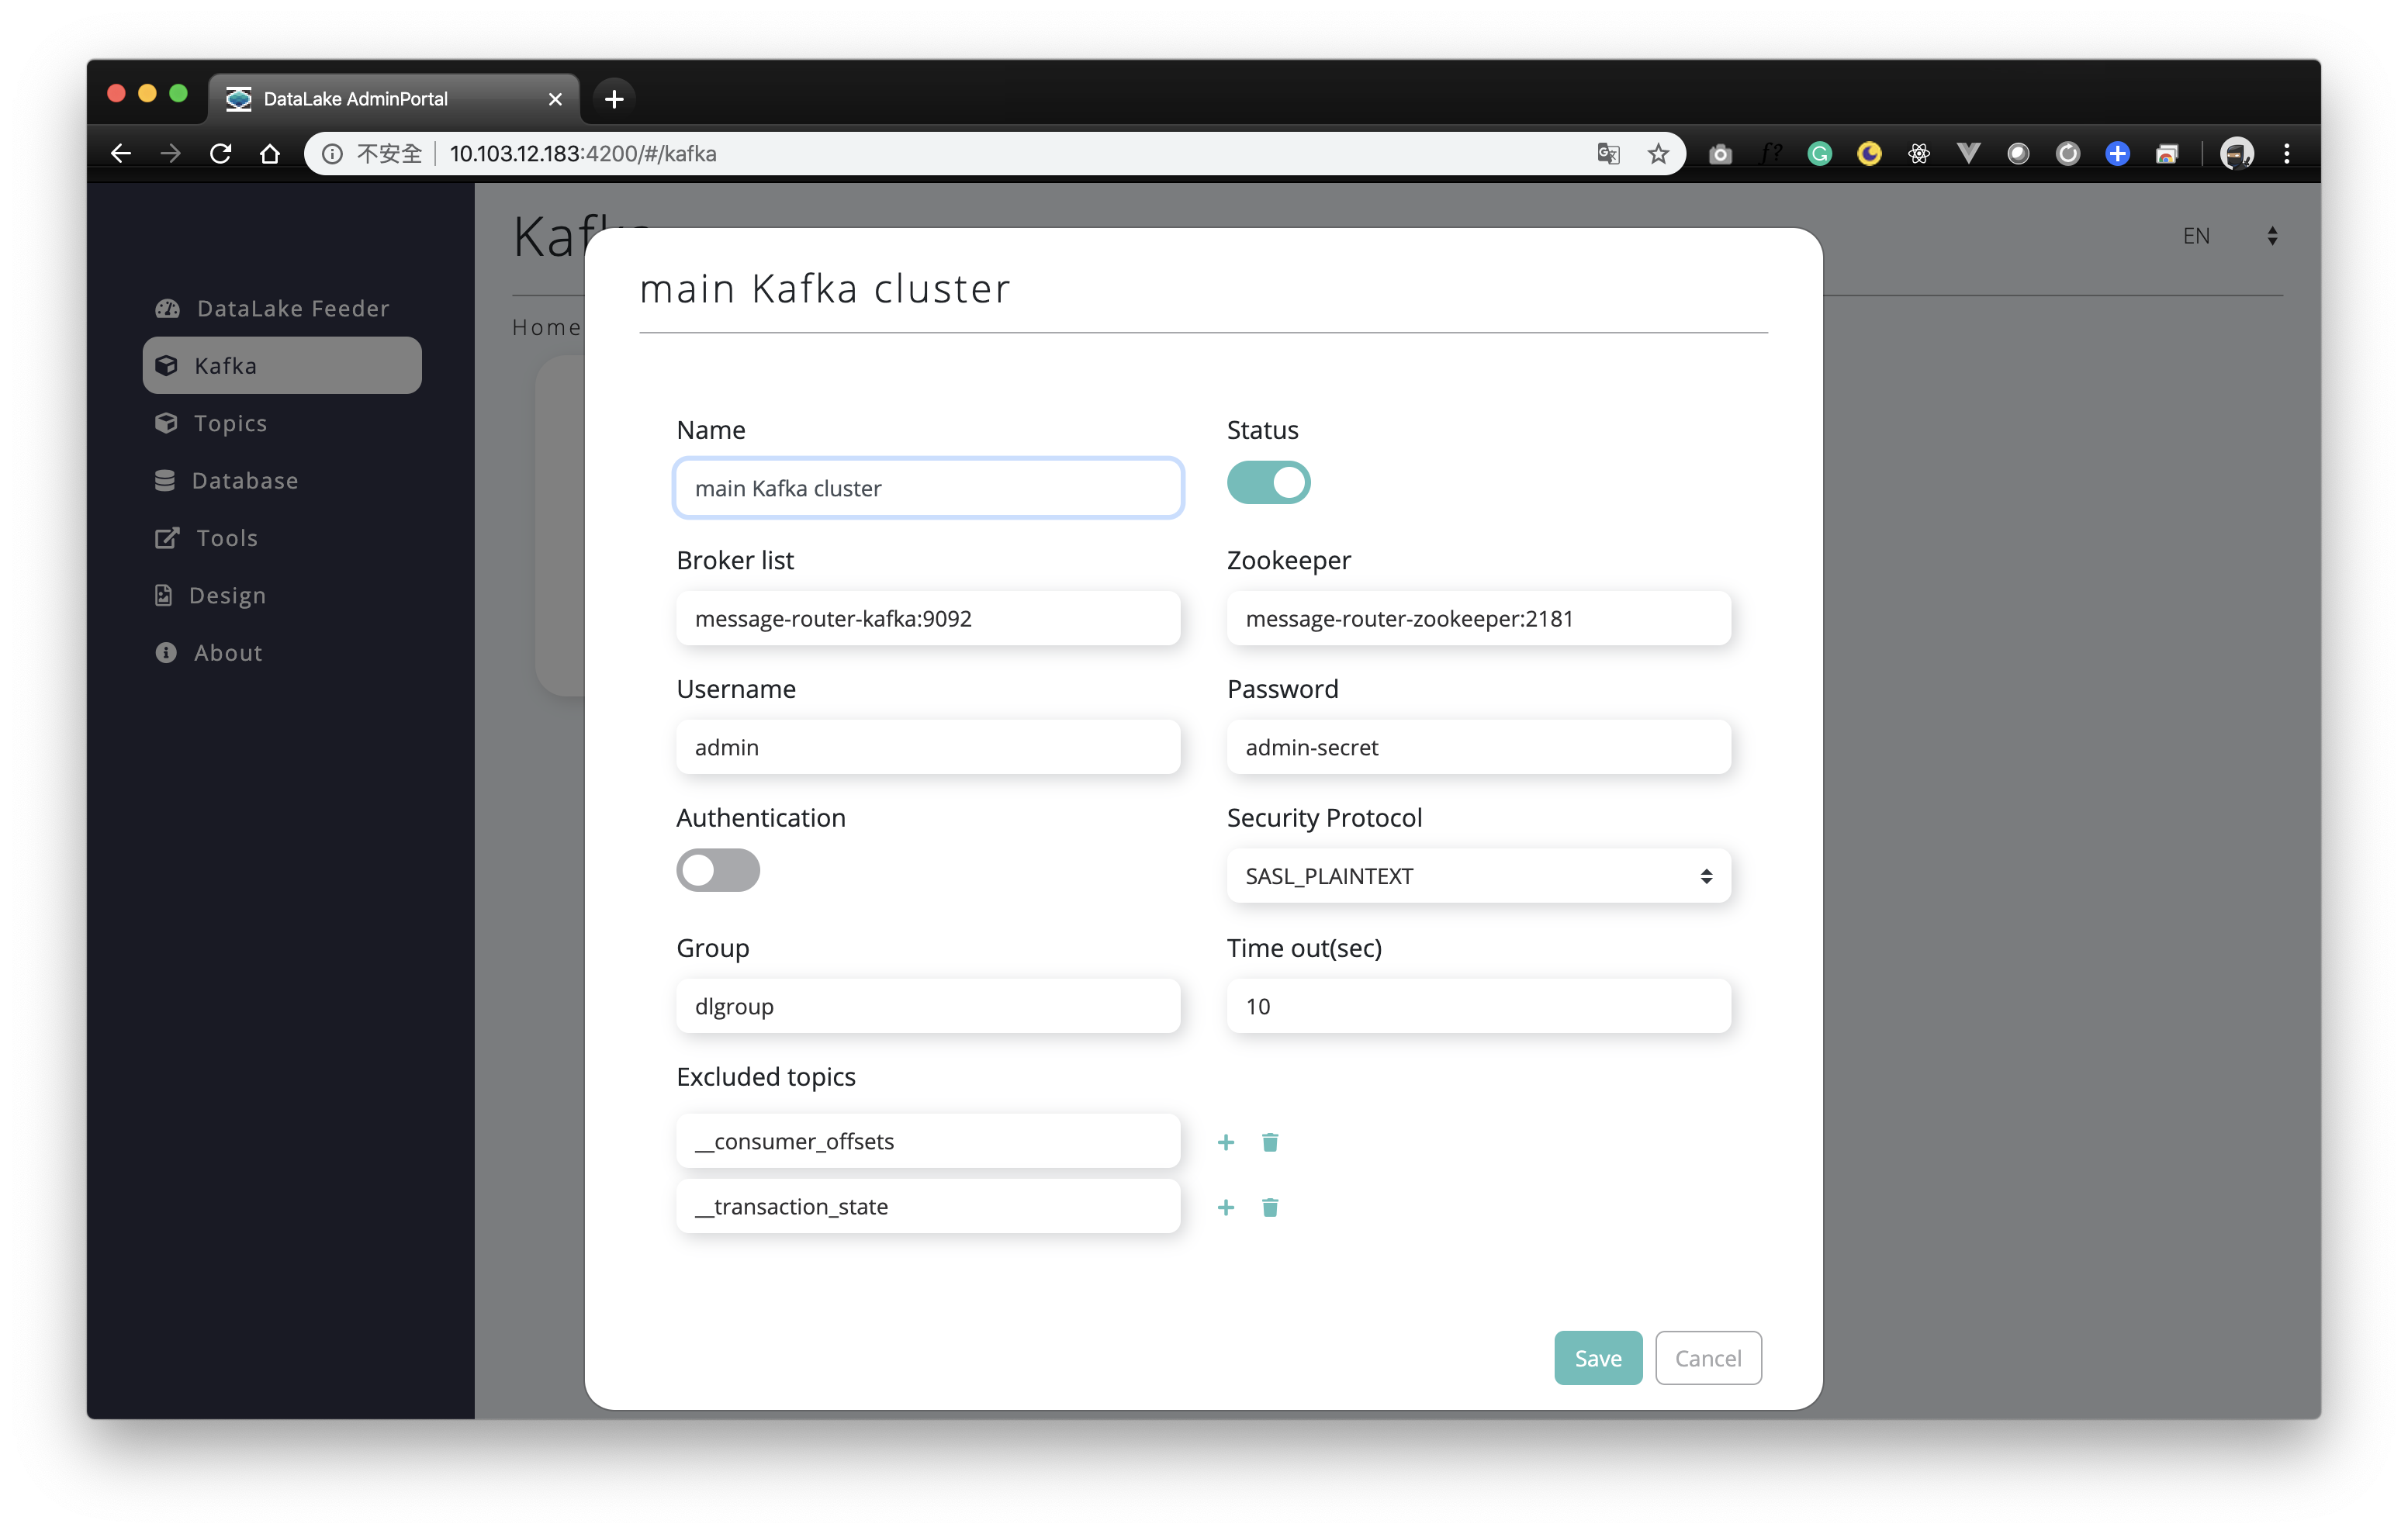
Task: Select the DataLake AdminPortal tab
Action: (x=394, y=99)
